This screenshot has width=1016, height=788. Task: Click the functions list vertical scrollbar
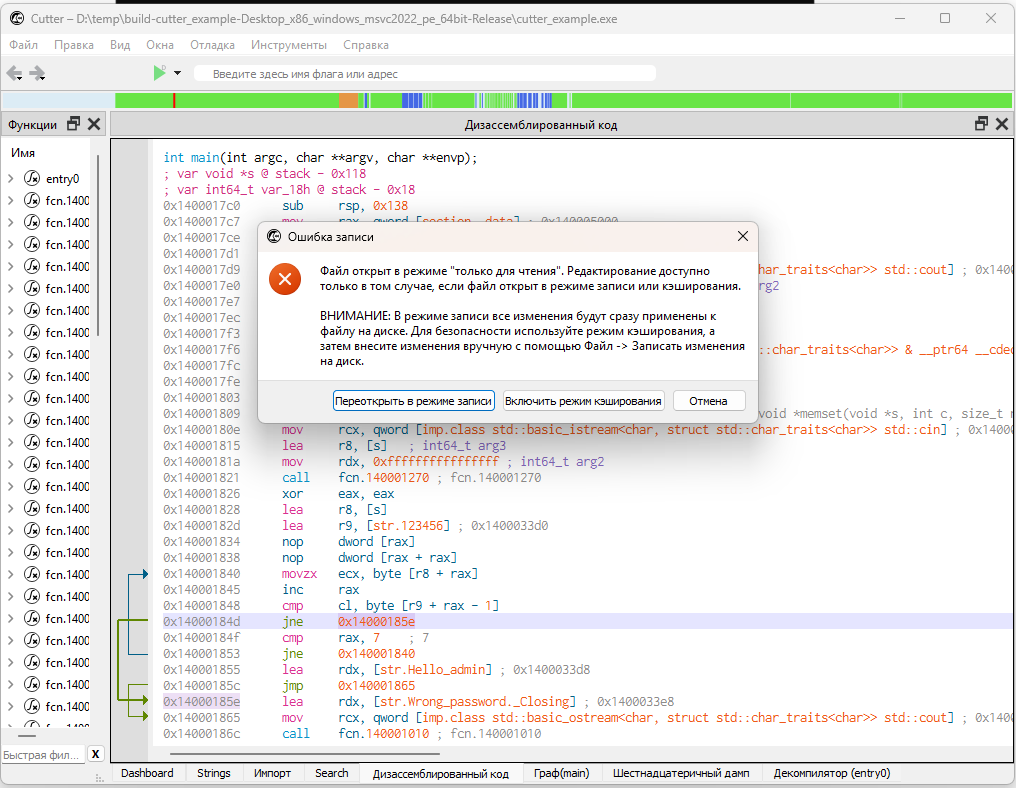98,246
